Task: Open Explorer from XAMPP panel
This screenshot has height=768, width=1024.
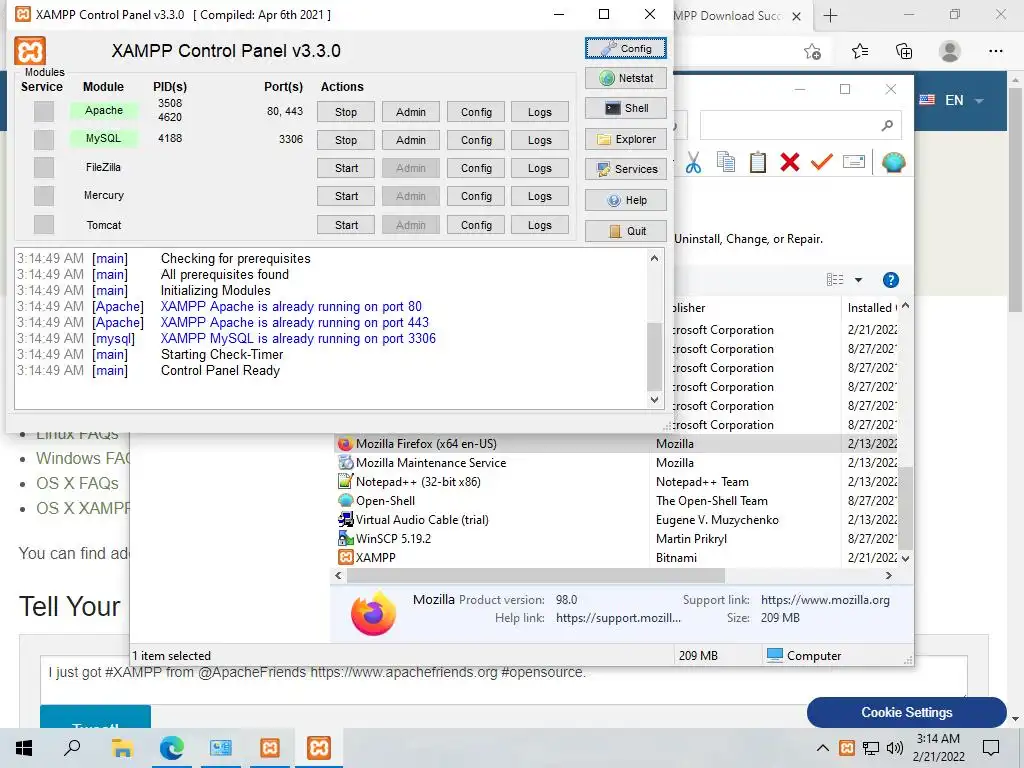Action: pos(626,139)
